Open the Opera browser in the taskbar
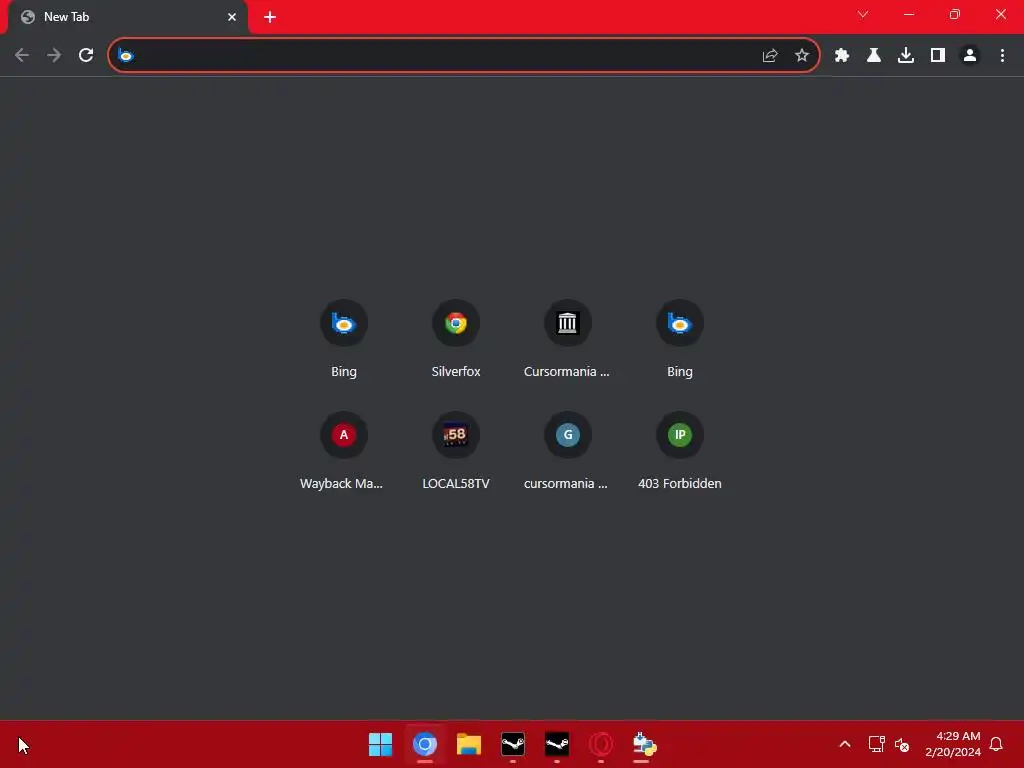 [601, 744]
